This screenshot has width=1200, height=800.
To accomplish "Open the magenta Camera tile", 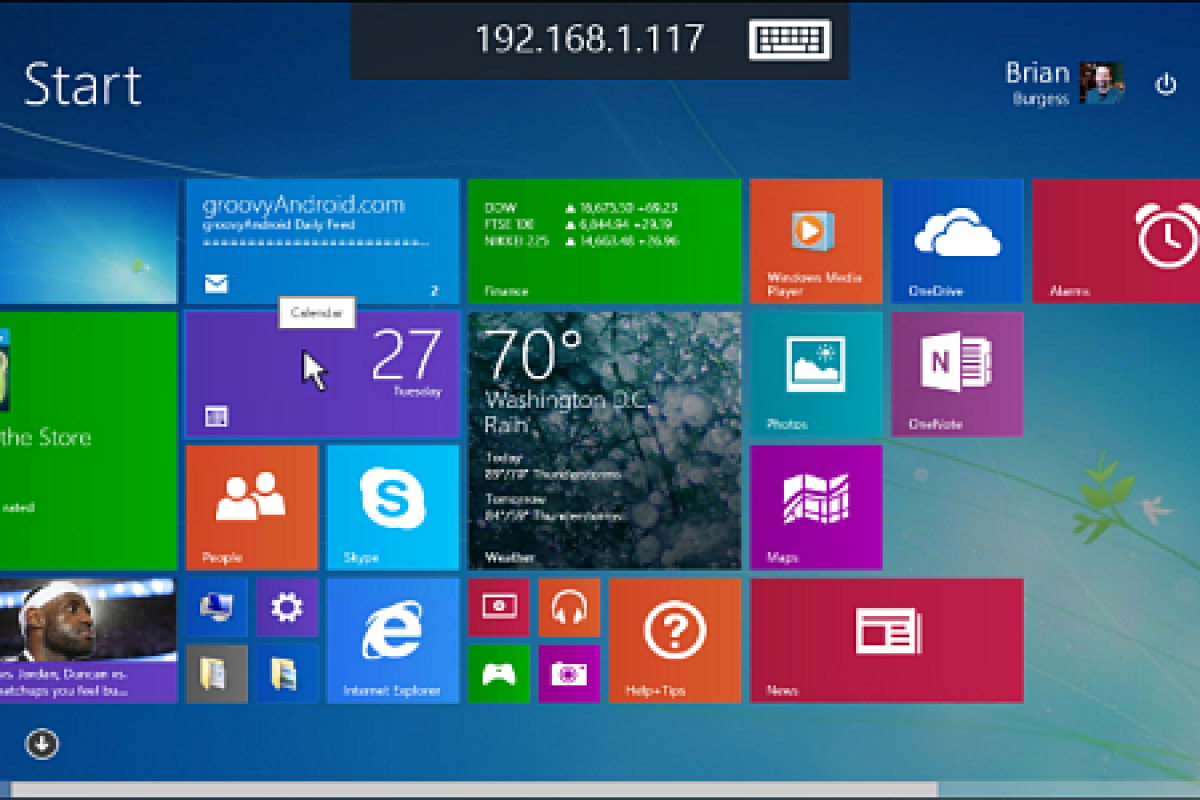I will pyautogui.click(x=569, y=674).
